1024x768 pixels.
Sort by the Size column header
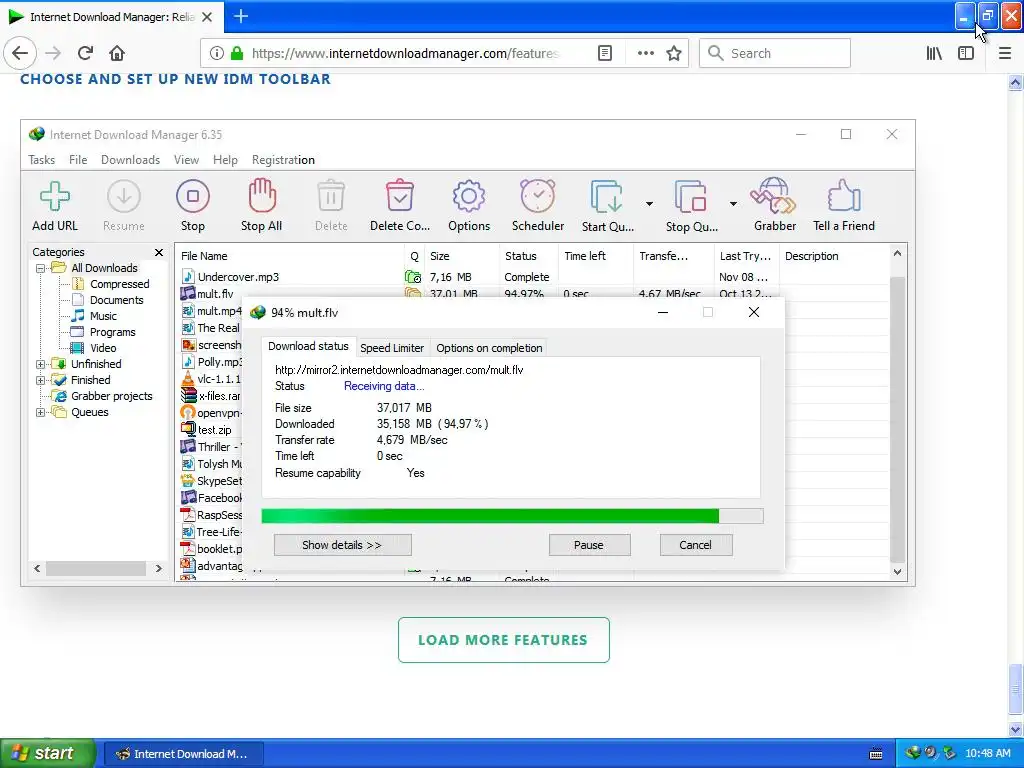pyautogui.click(x=461, y=256)
